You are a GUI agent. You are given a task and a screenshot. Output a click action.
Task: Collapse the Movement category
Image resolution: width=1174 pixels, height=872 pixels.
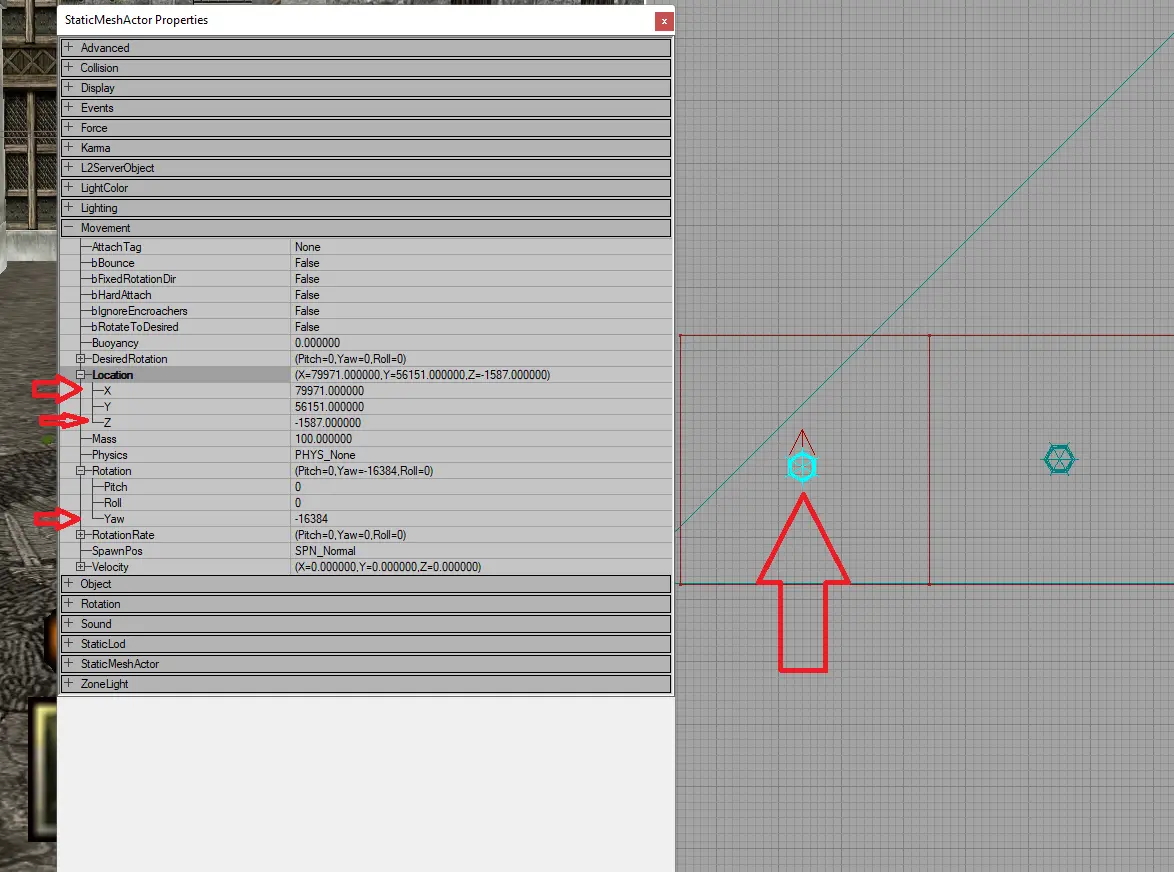[x=69, y=228]
